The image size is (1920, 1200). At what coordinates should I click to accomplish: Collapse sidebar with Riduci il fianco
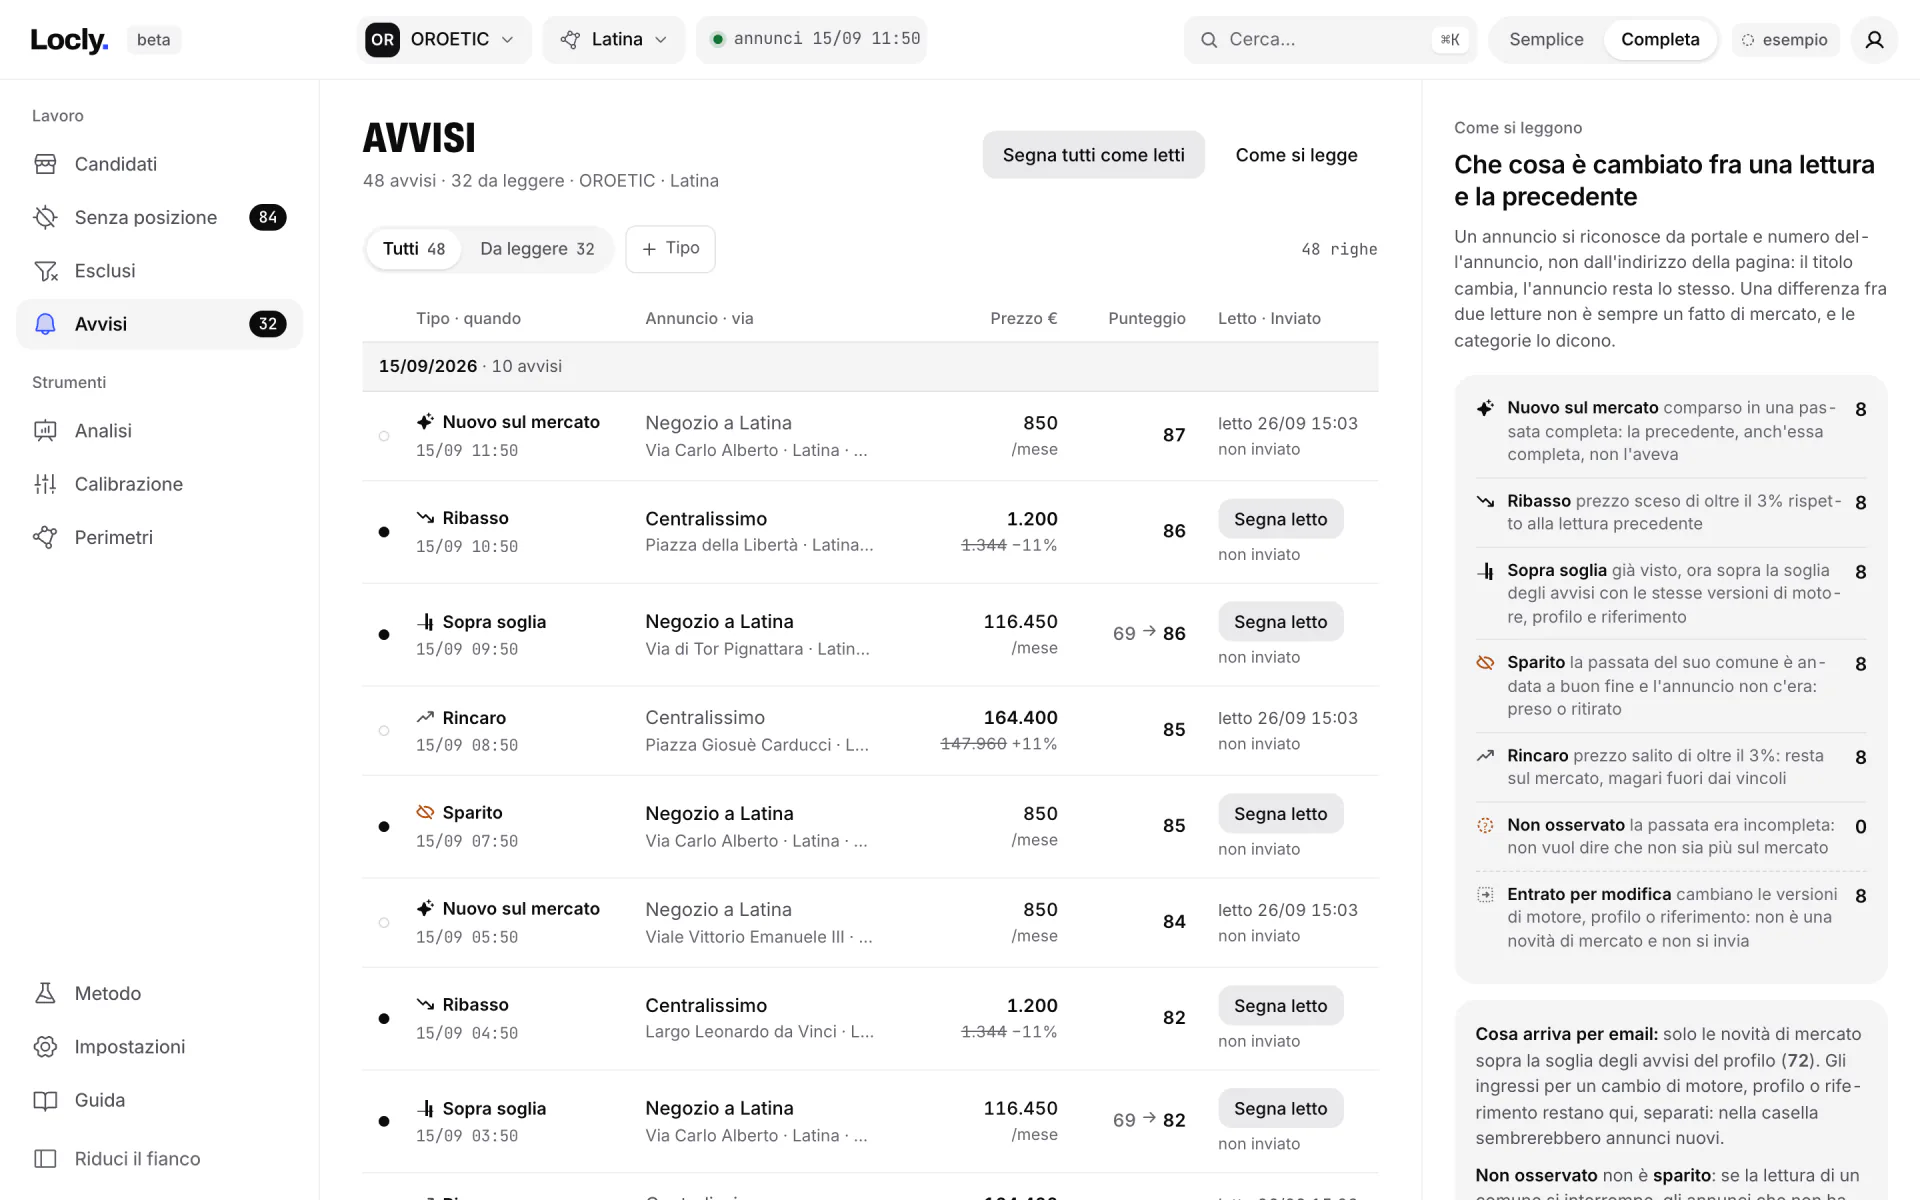[159, 1158]
